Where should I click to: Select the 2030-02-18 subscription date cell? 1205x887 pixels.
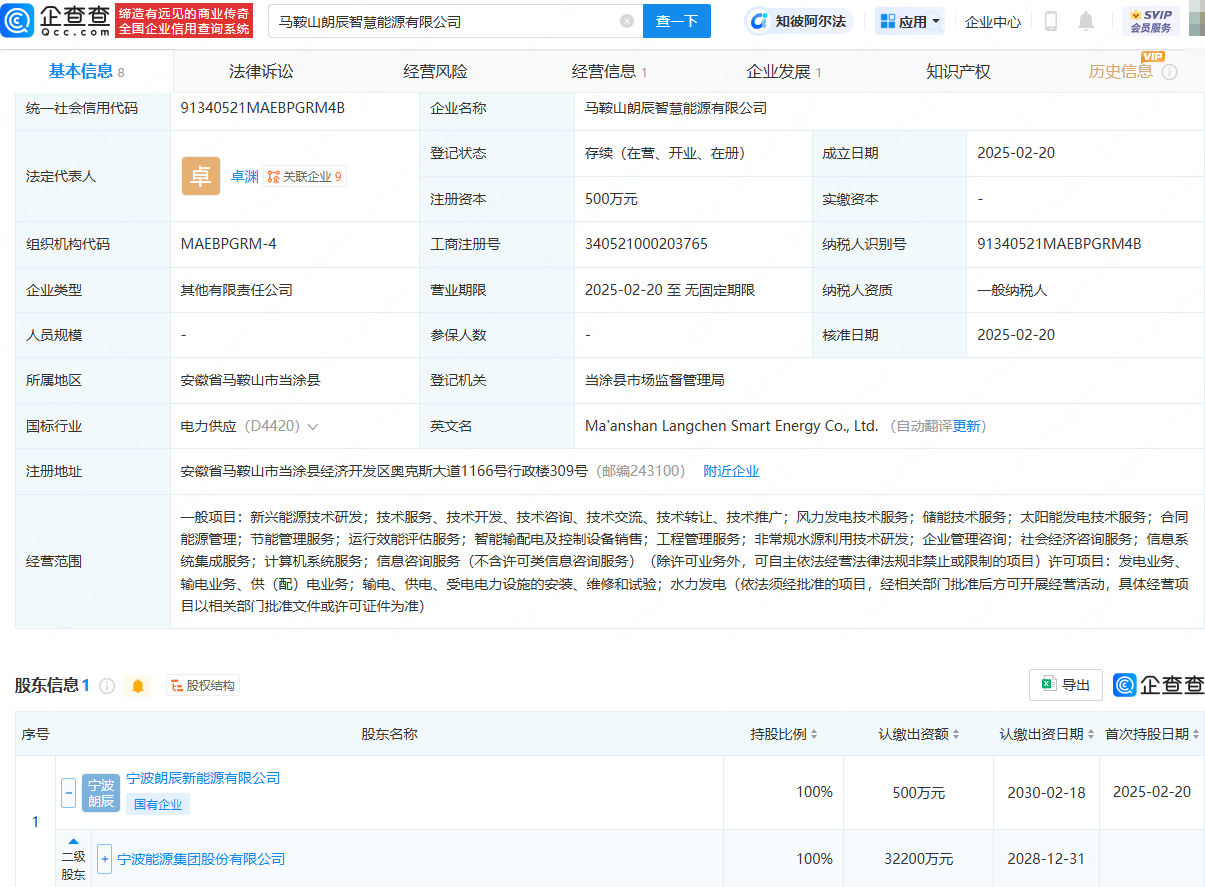1047,792
